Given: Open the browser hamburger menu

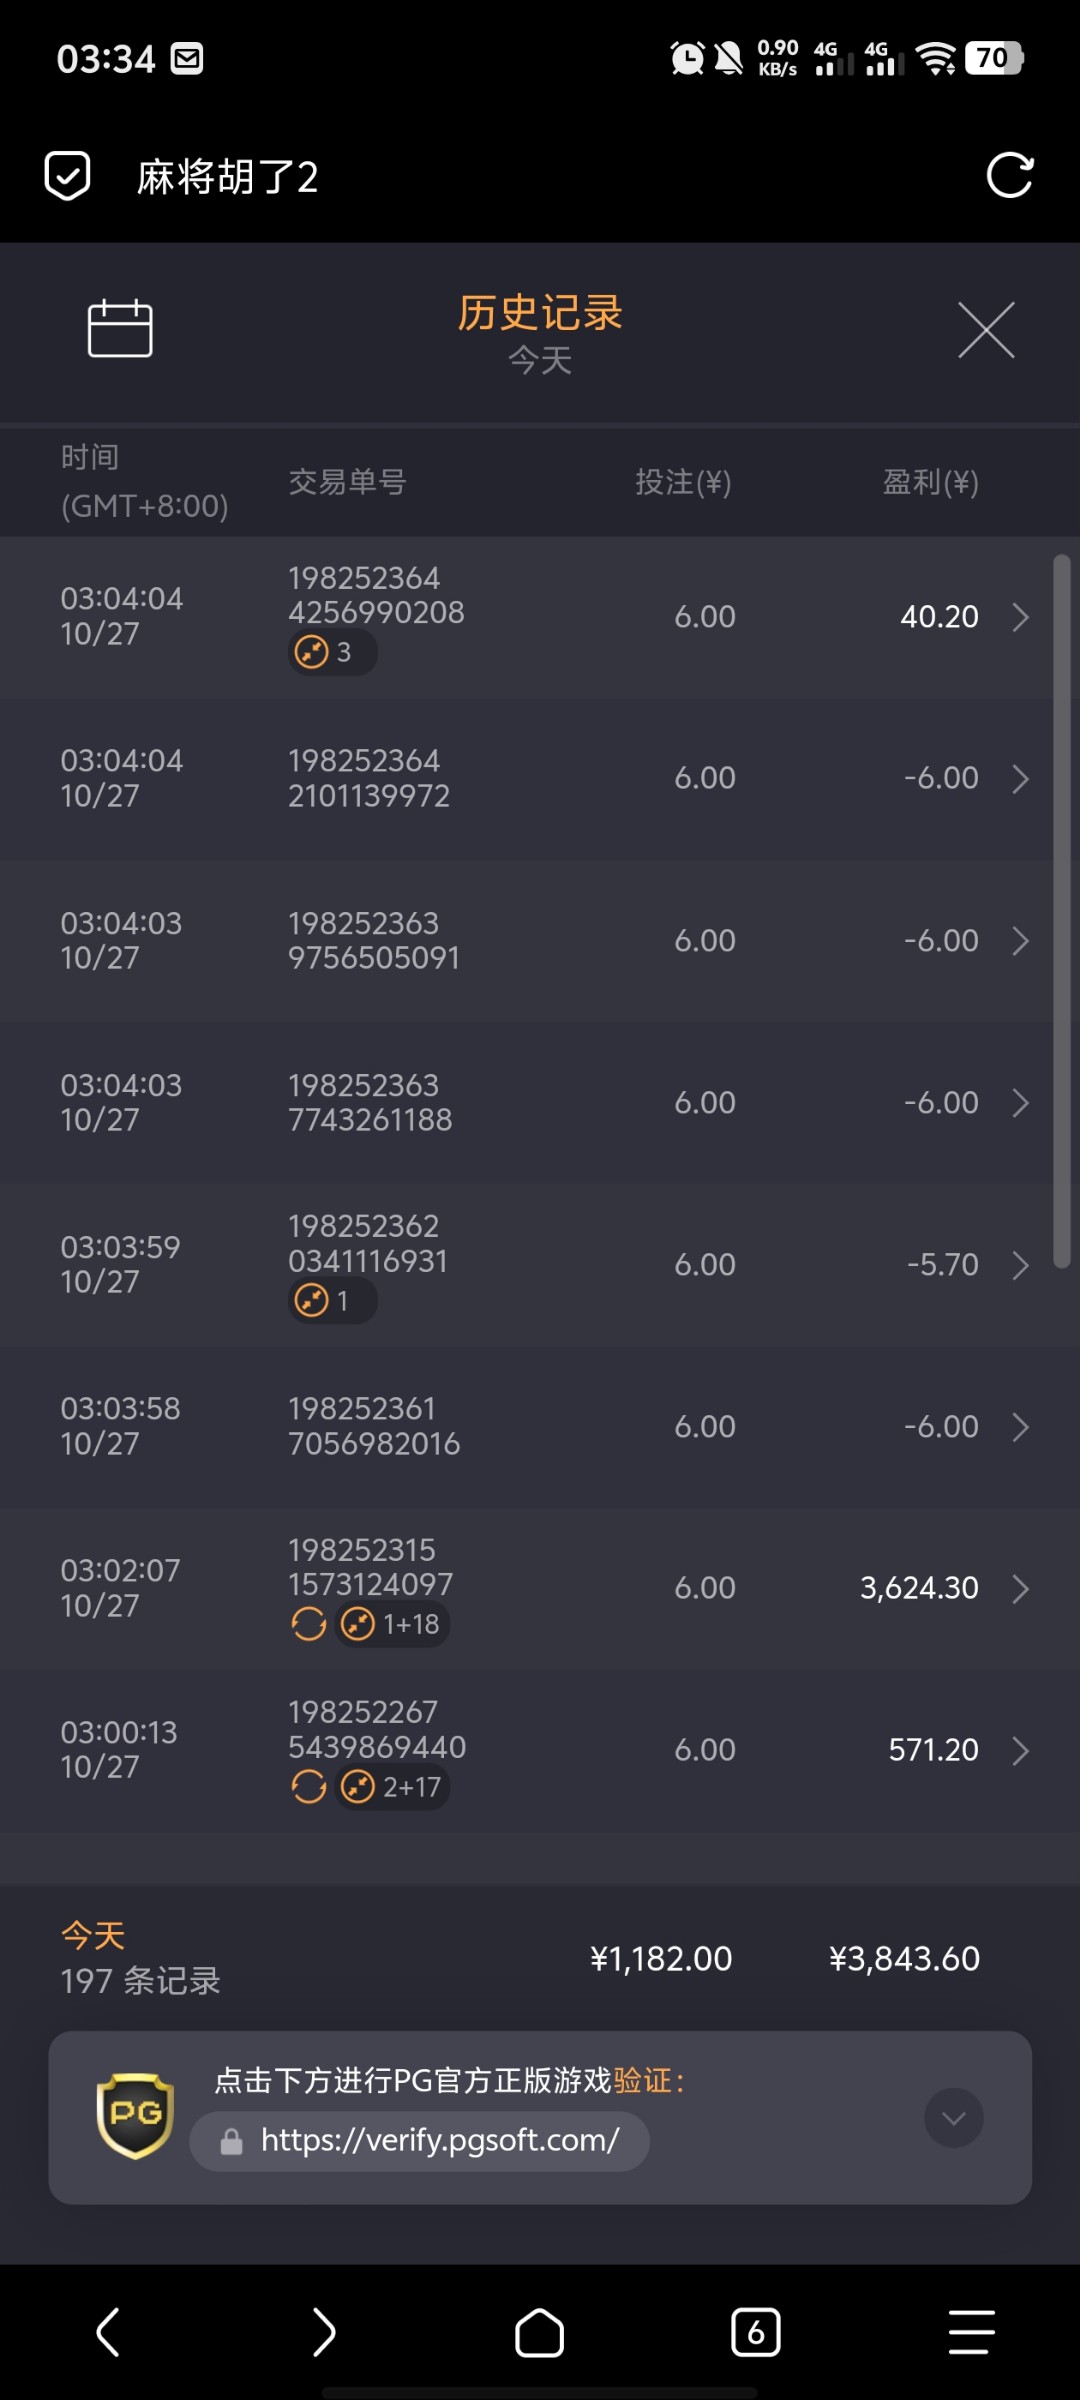Looking at the screenshot, I should [x=971, y=2332].
